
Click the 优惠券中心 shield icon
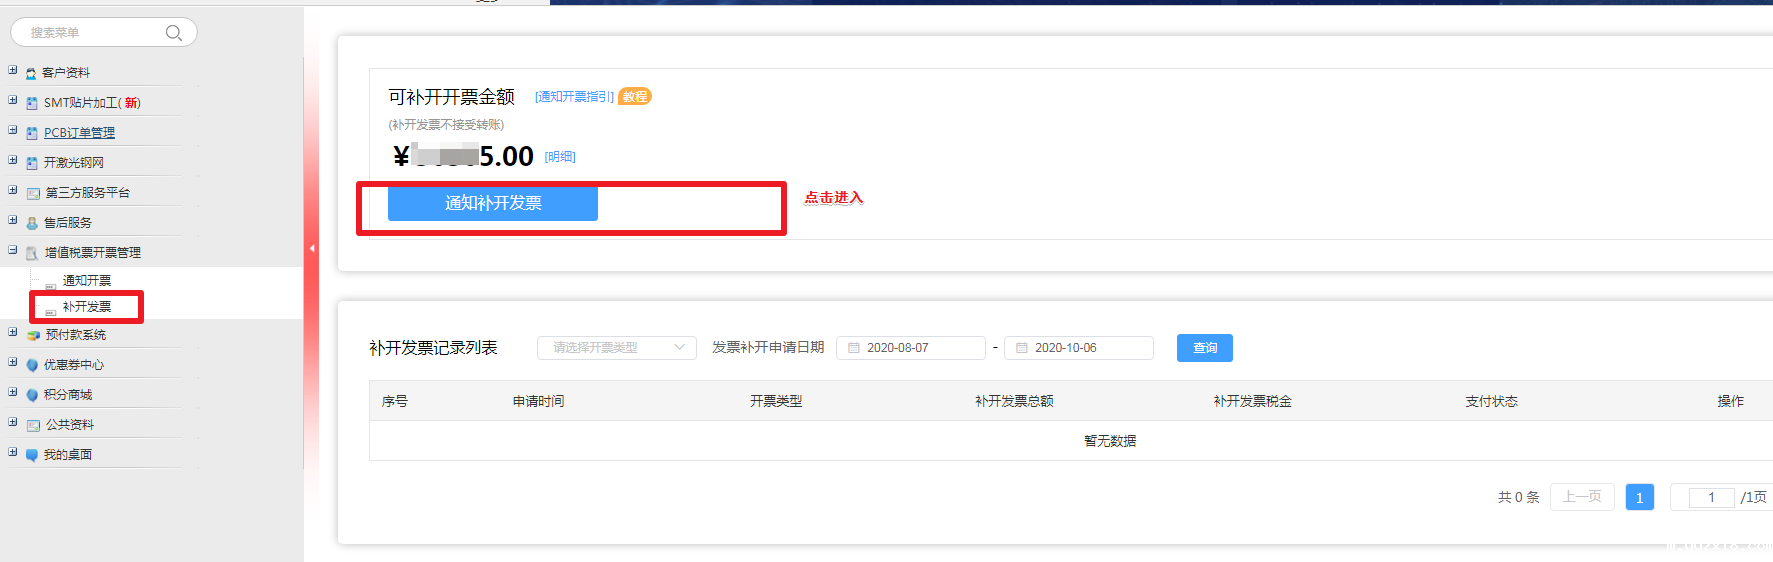tap(32, 365)
